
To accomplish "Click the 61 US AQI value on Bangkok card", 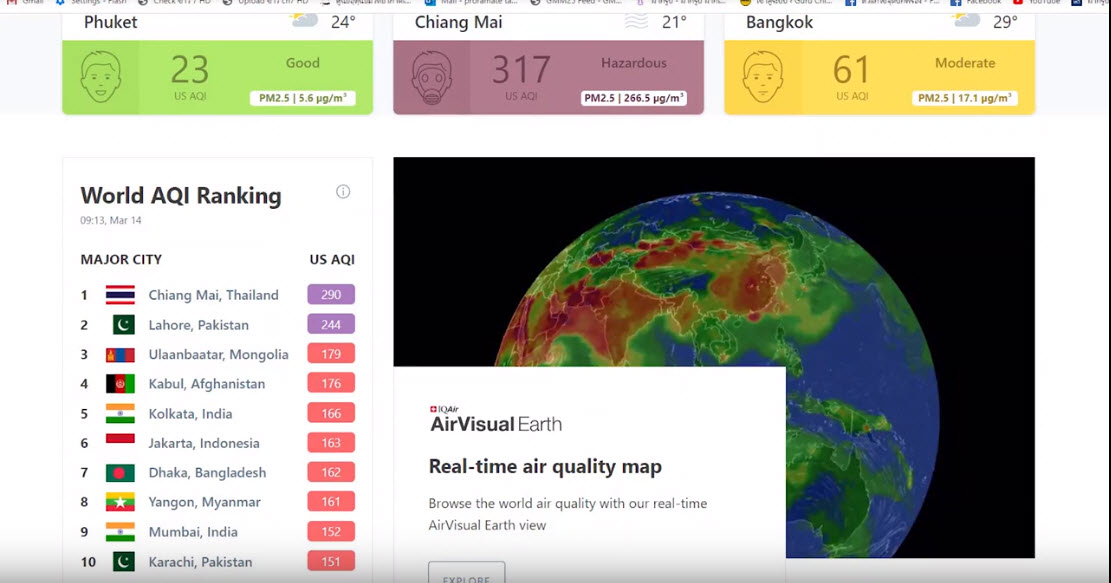I will (x=851, y=69).
